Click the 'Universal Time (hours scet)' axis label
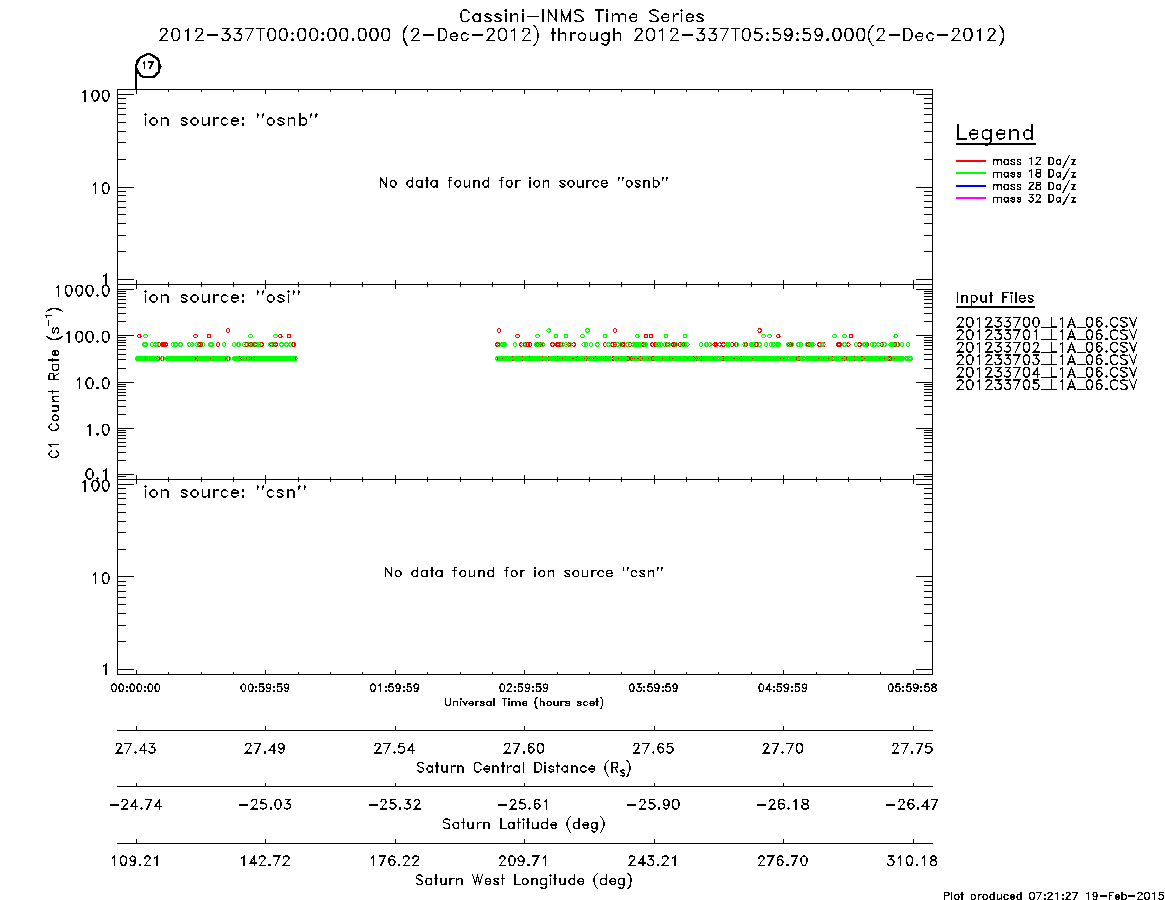The width and height of the screenshot is (1165, 900). [x=524, y=702]
